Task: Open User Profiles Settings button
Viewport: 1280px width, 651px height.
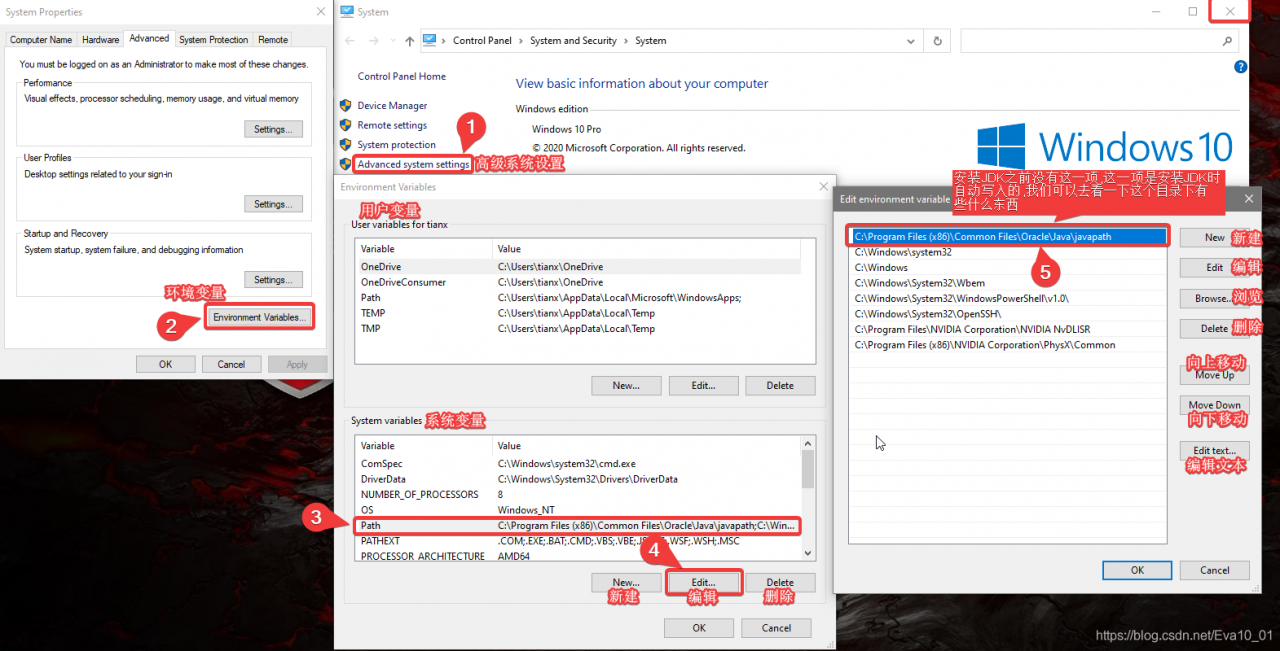Action: click(x=272, y=204)
